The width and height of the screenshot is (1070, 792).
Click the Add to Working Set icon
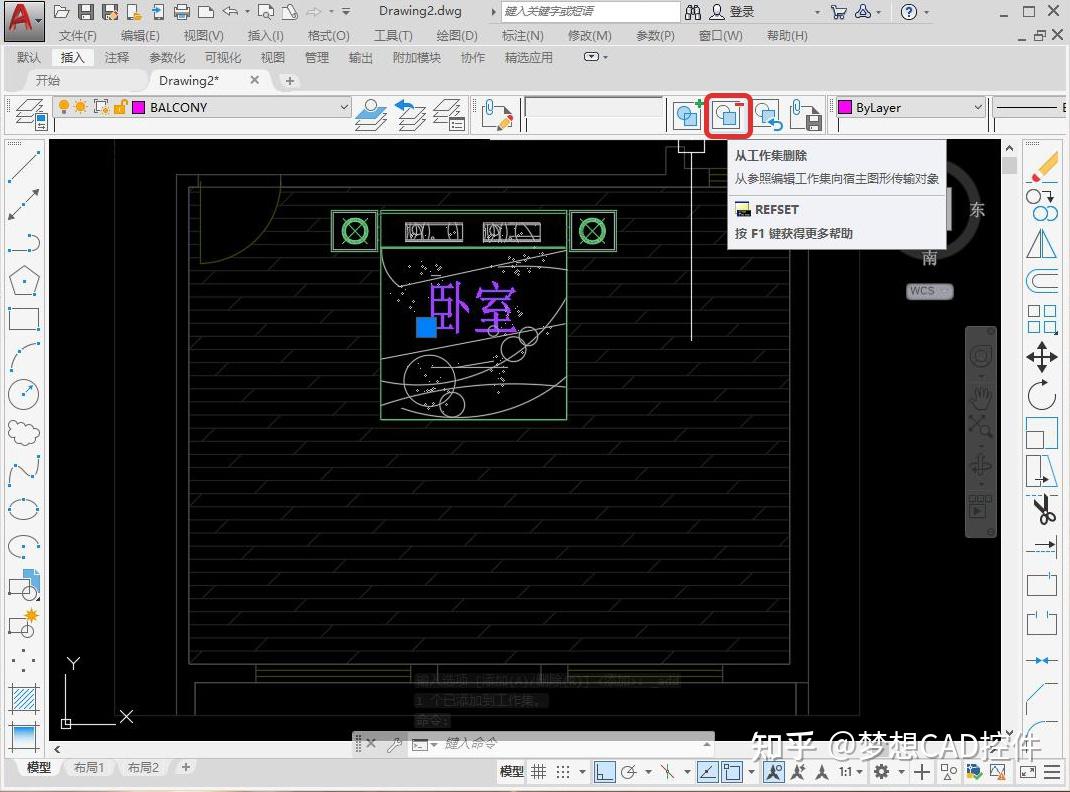687,115
